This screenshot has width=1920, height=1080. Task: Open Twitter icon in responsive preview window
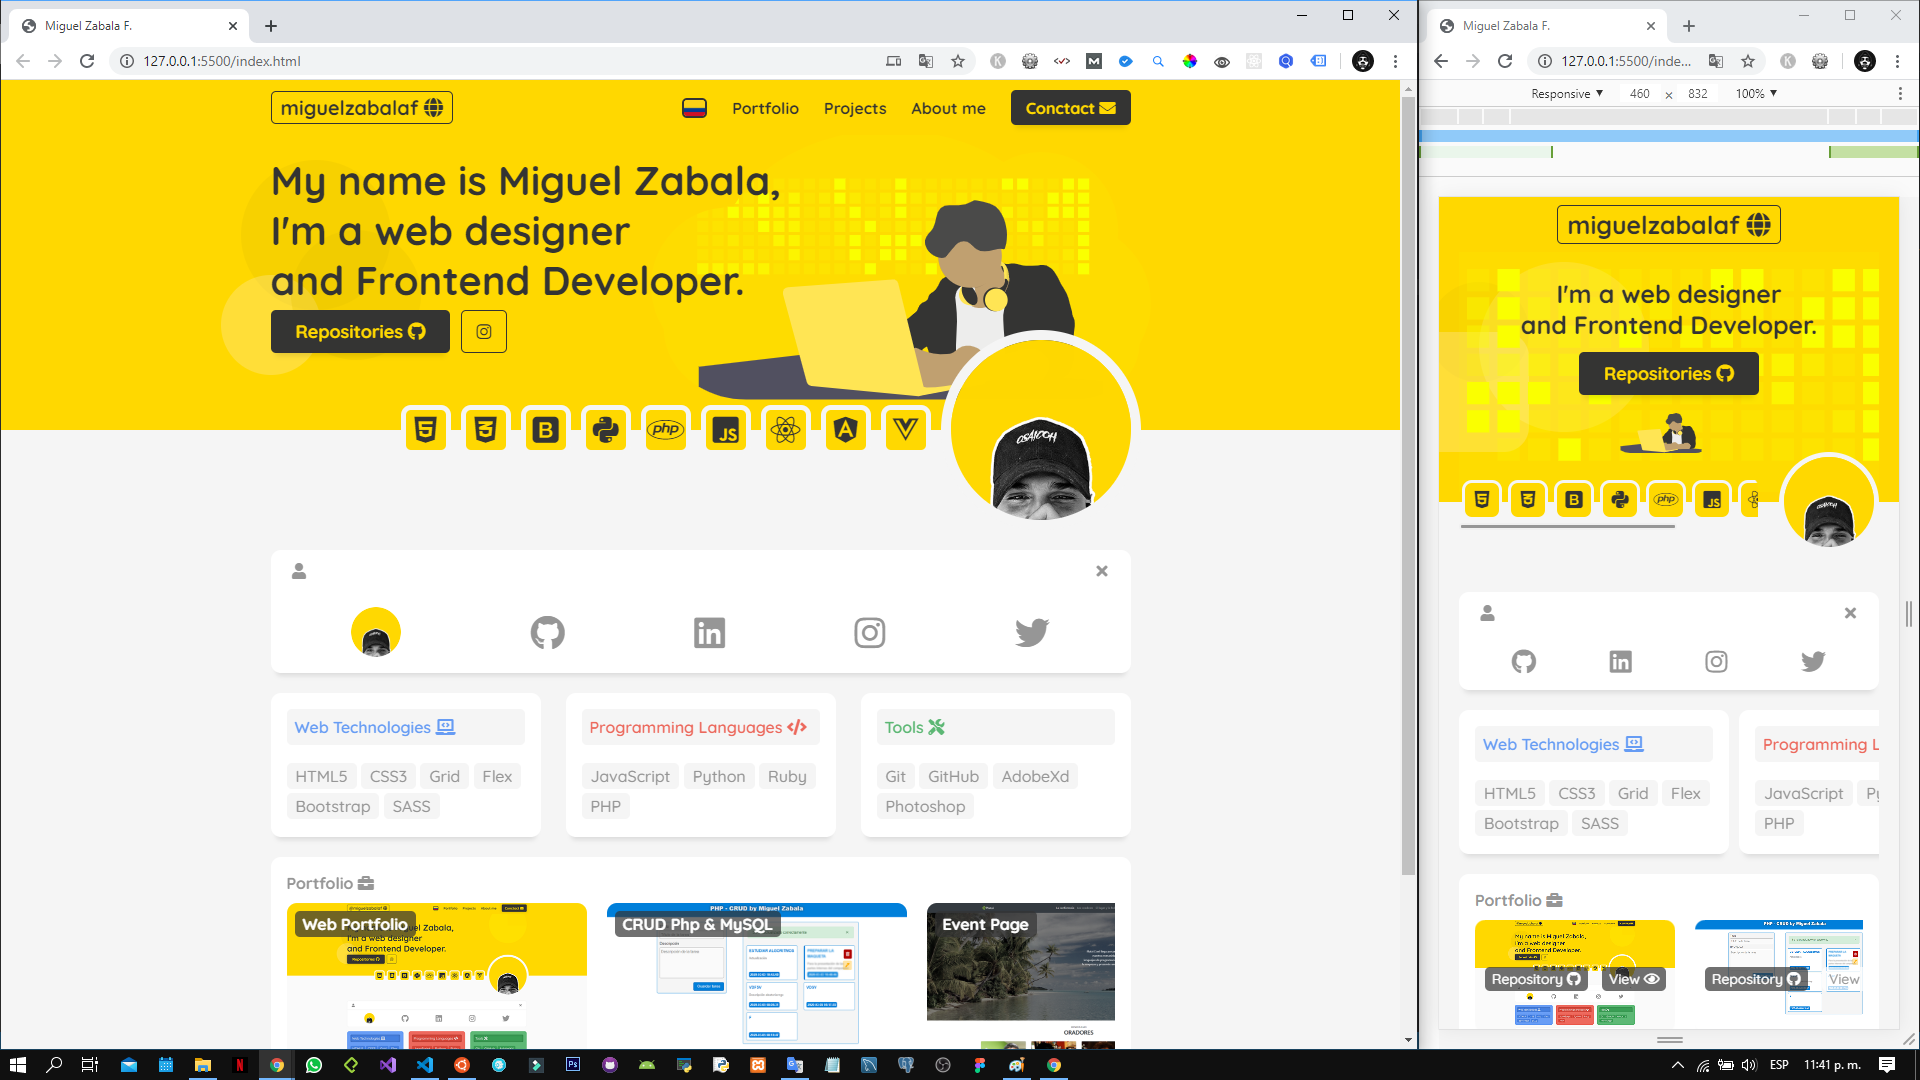[x=1813, y=661]
